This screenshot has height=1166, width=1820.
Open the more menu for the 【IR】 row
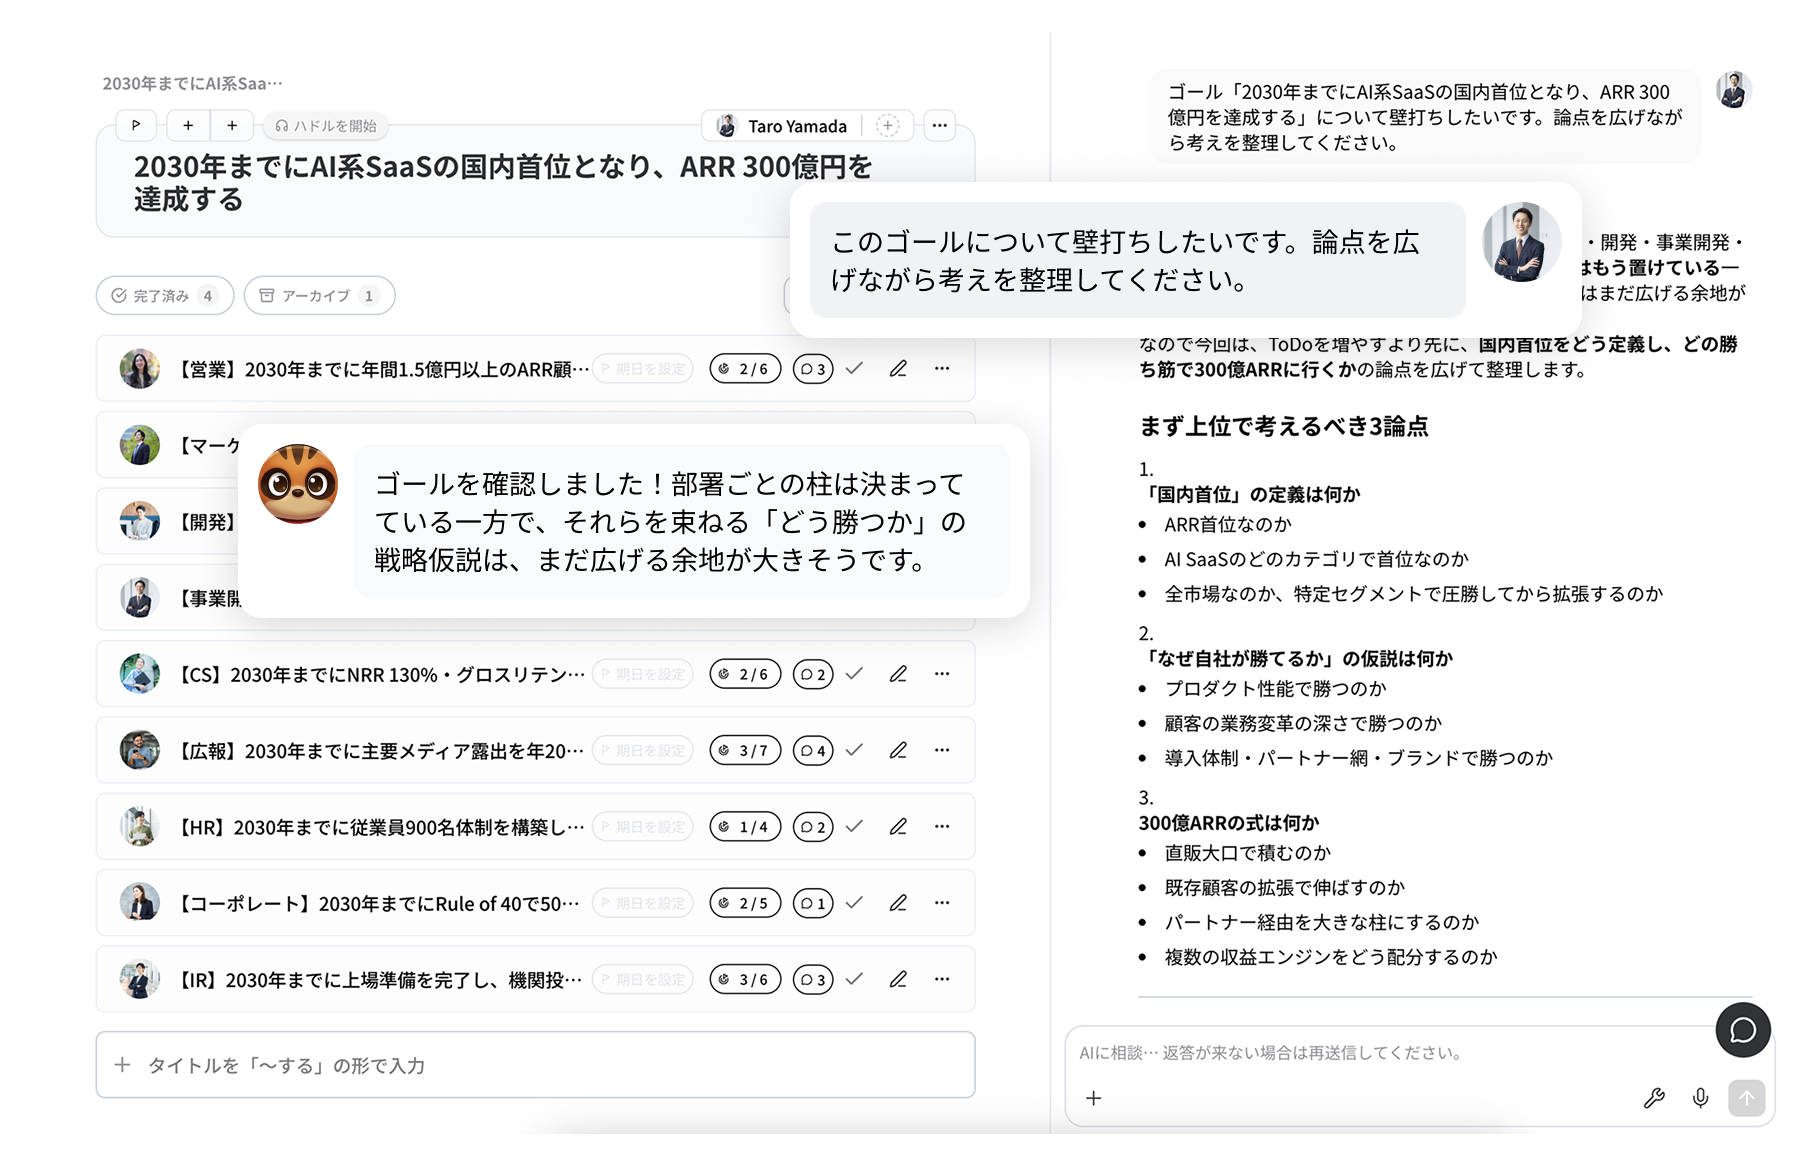[x=942, y=979]
